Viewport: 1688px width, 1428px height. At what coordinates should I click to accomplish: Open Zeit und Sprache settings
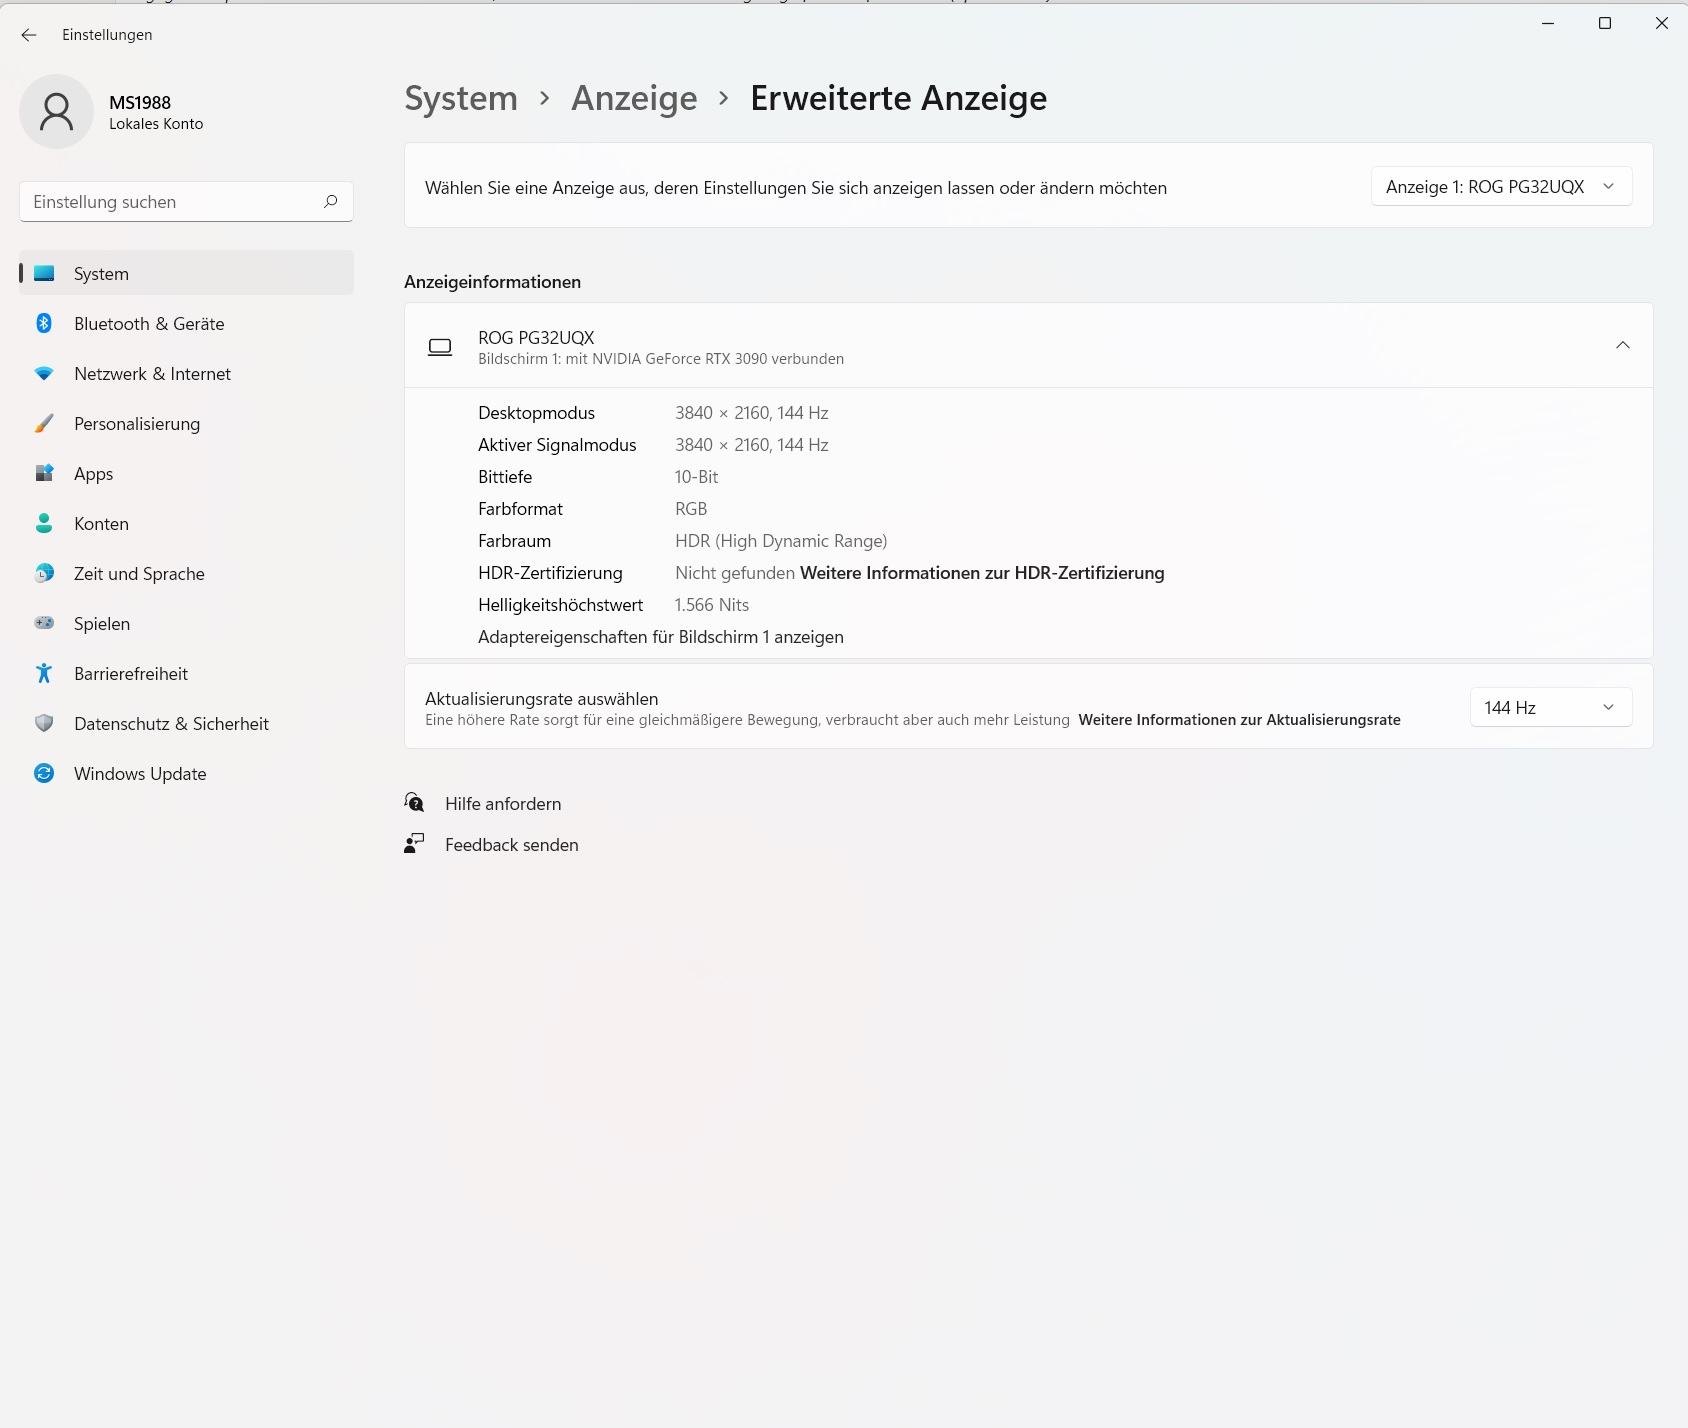click(187, 573)
